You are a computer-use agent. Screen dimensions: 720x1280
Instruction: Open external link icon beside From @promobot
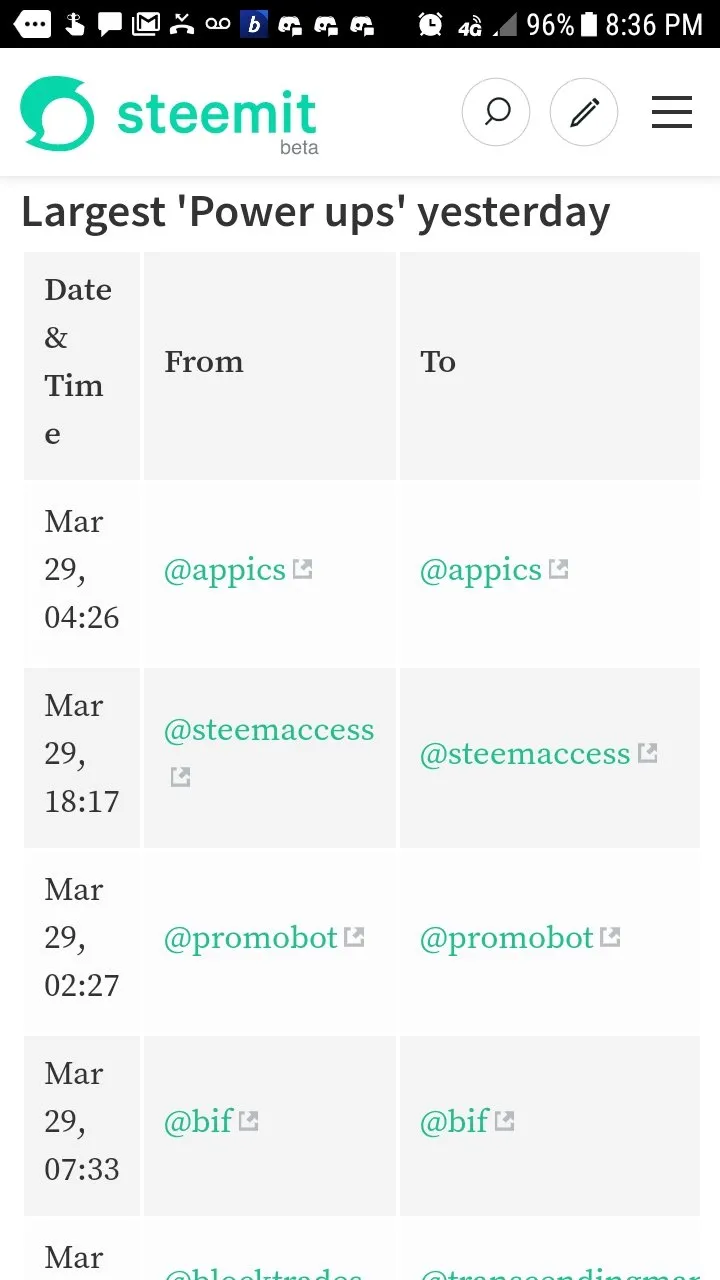coord(354,937)
